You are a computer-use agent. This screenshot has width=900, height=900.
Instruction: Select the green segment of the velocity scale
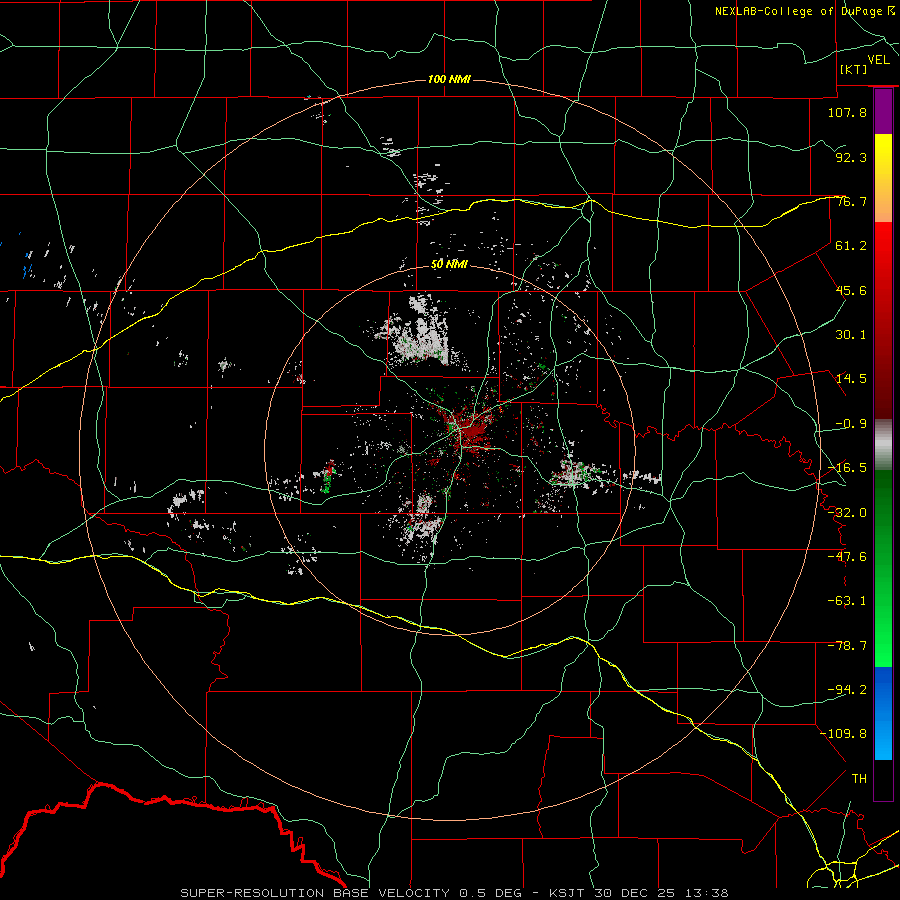[x=883, y=568]
